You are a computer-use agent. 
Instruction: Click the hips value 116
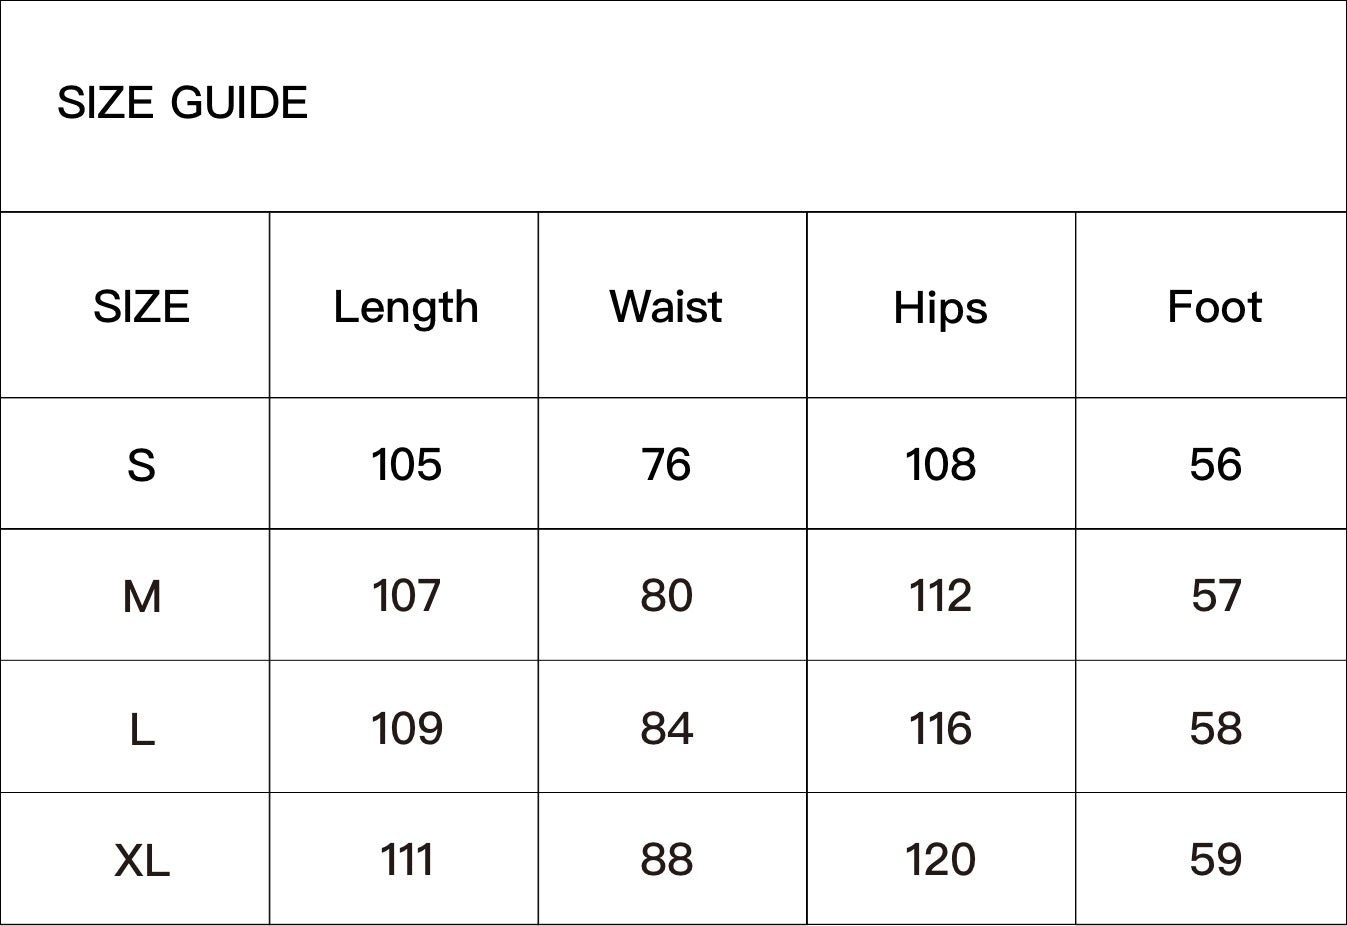940,728
